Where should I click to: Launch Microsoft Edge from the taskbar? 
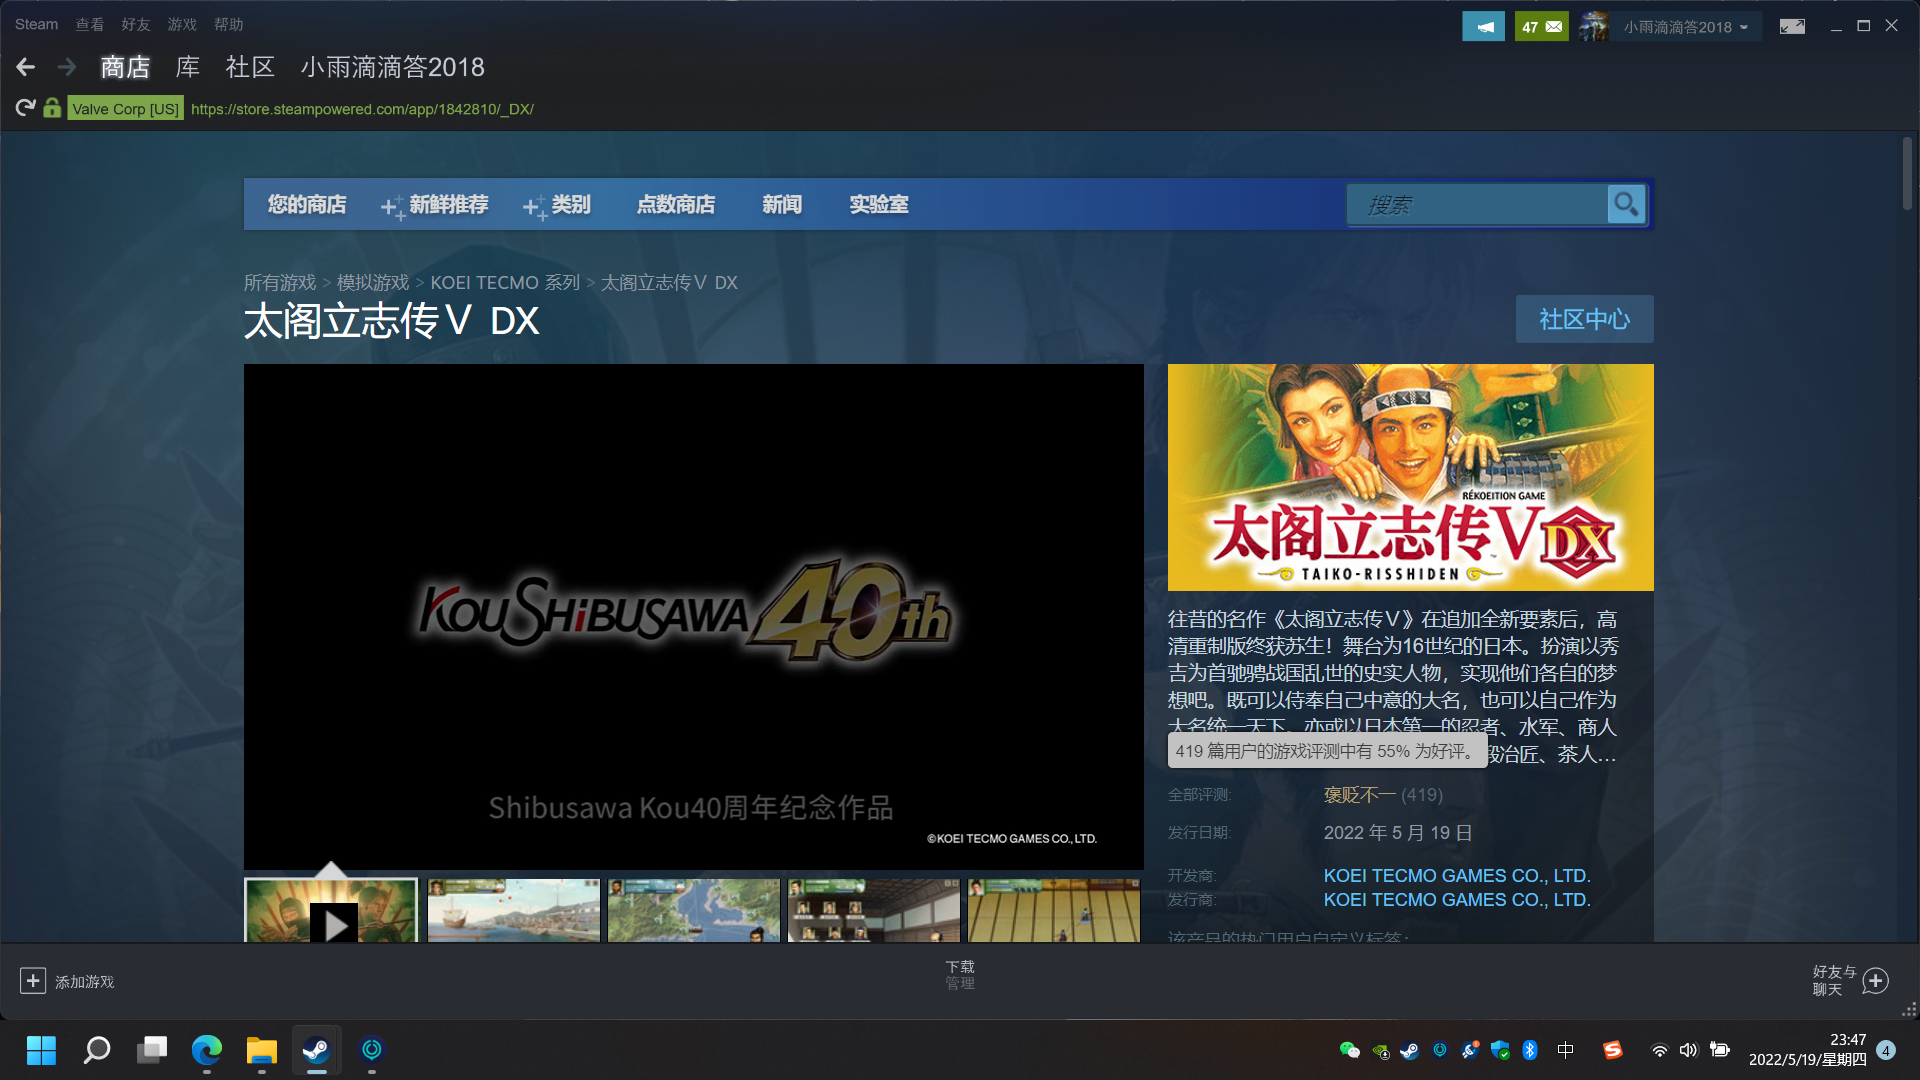pyautogui.click(x=207, y=1050)
